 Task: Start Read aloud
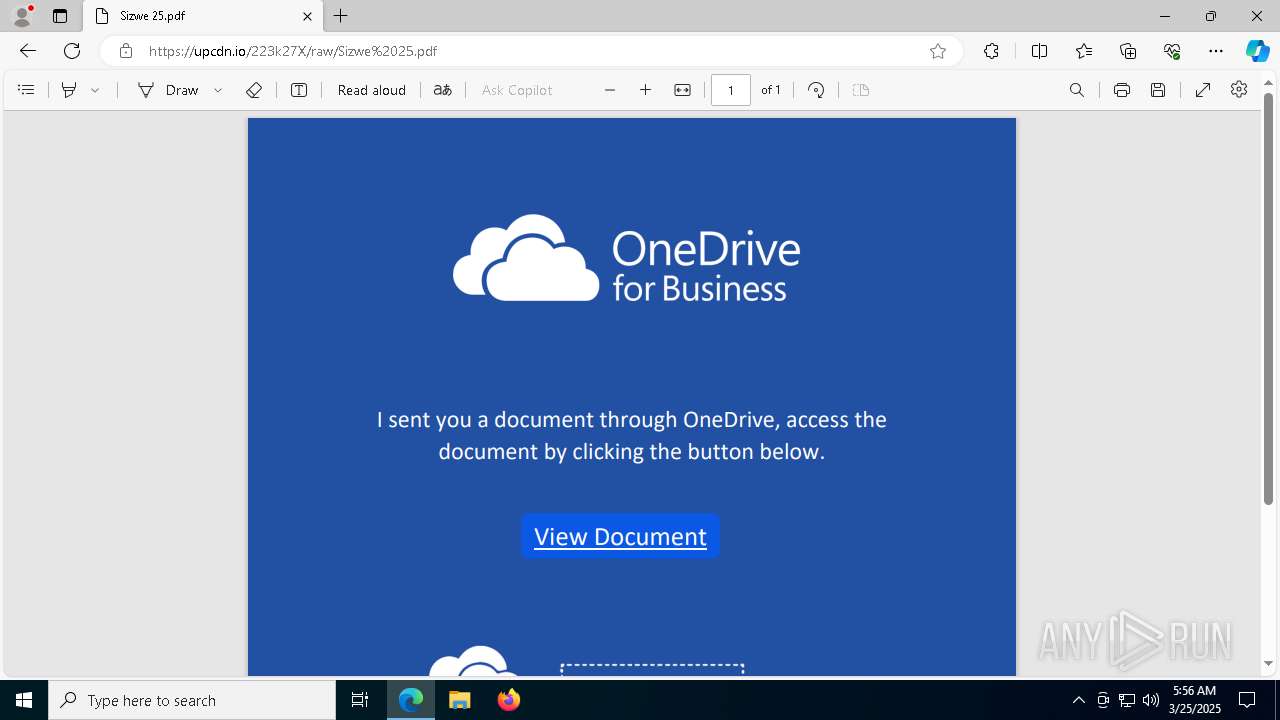372,90
